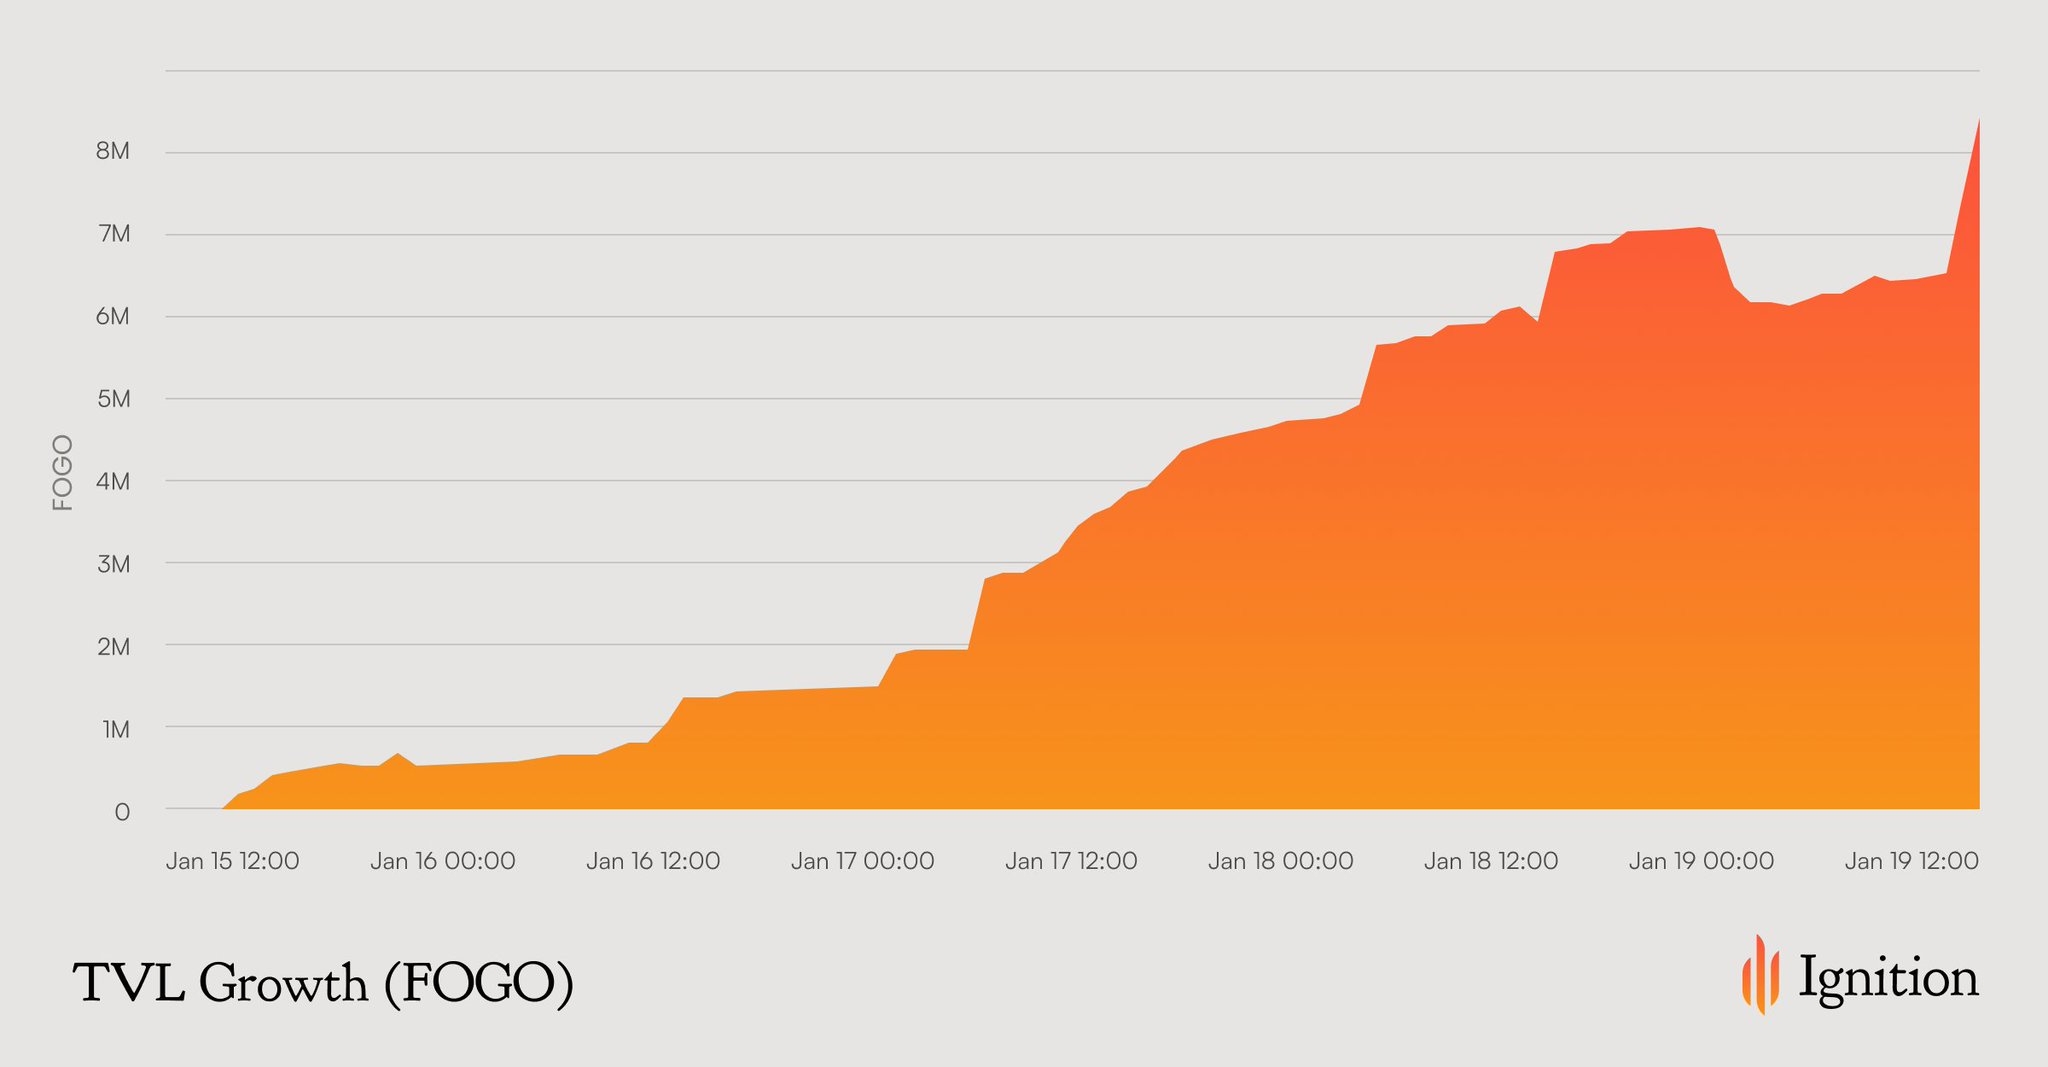The height and width of the screenshot is (1067, 2048).
Task: Click the chart's final peak above 8M
Action: pos(1977,124)
